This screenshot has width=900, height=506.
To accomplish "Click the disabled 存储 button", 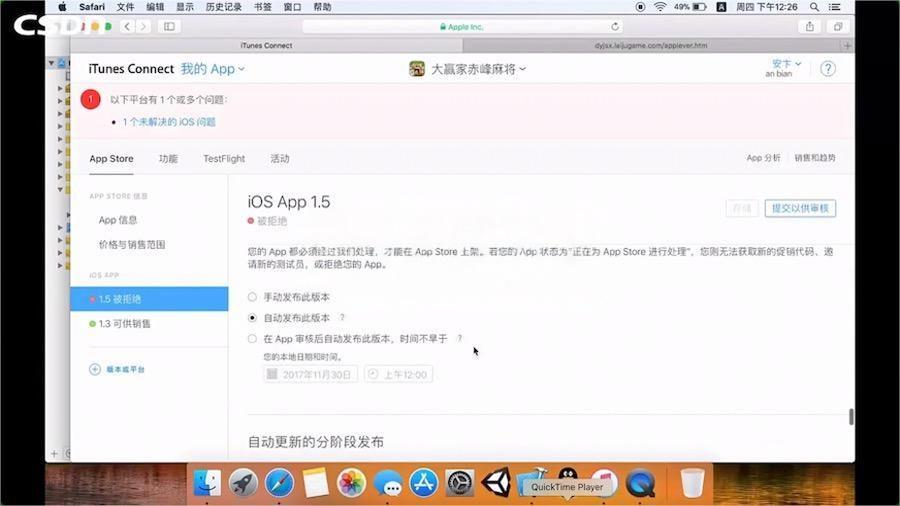I will pyautogui.click(x=742, y=208).
